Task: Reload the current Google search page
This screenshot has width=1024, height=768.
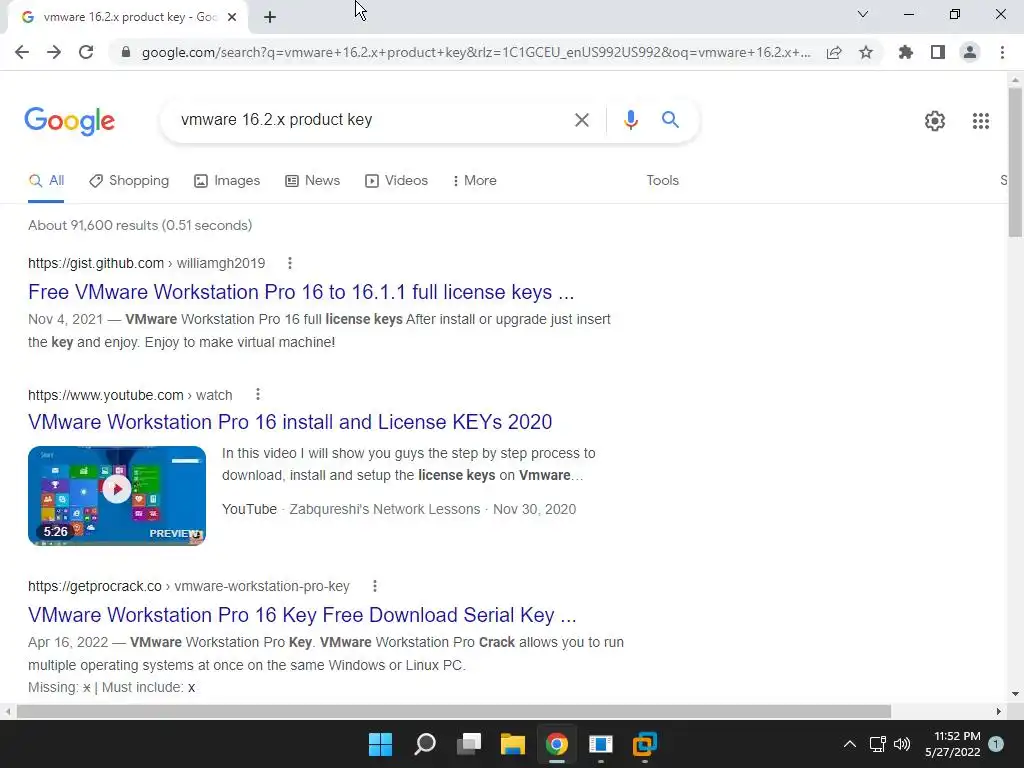Action: click(x=86, y=52)
